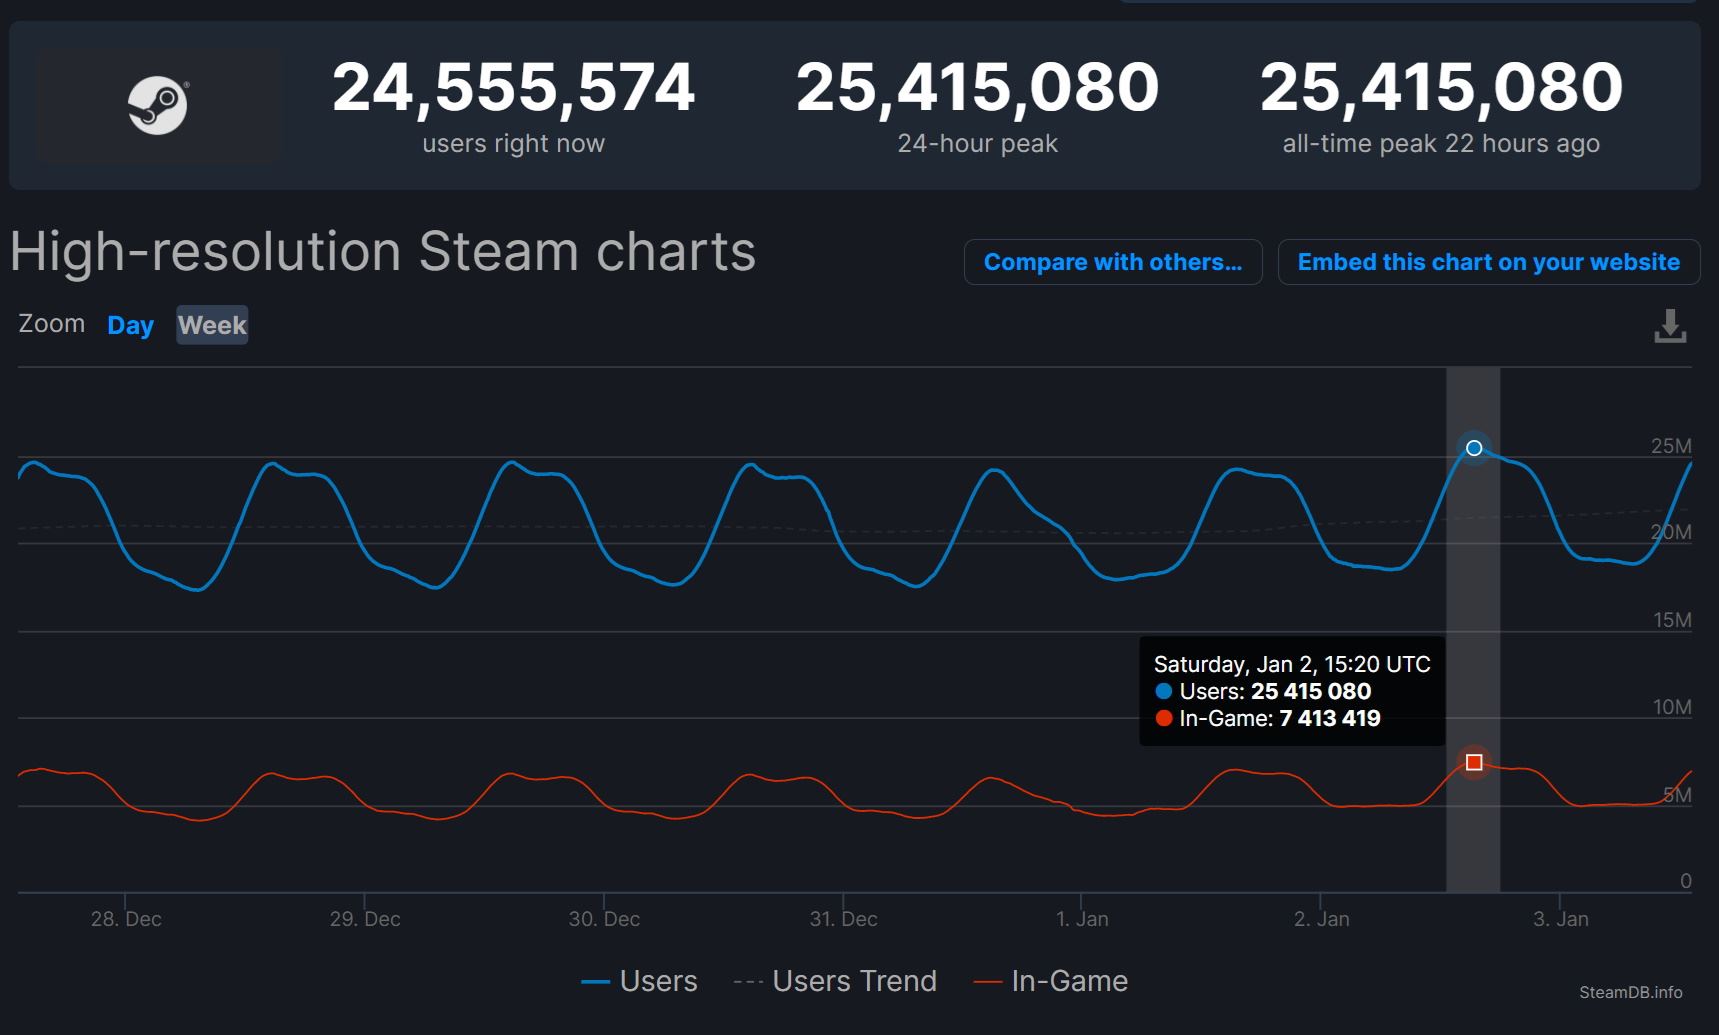1719x1035 pixels.
Task: Click the 24,555,574 users right now figure
Action: click(x=513, y=88)
